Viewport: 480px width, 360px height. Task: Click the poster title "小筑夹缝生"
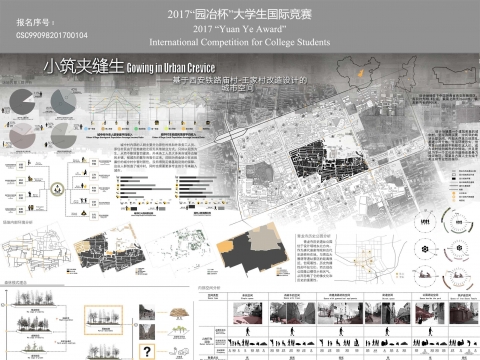coord(84,66)
